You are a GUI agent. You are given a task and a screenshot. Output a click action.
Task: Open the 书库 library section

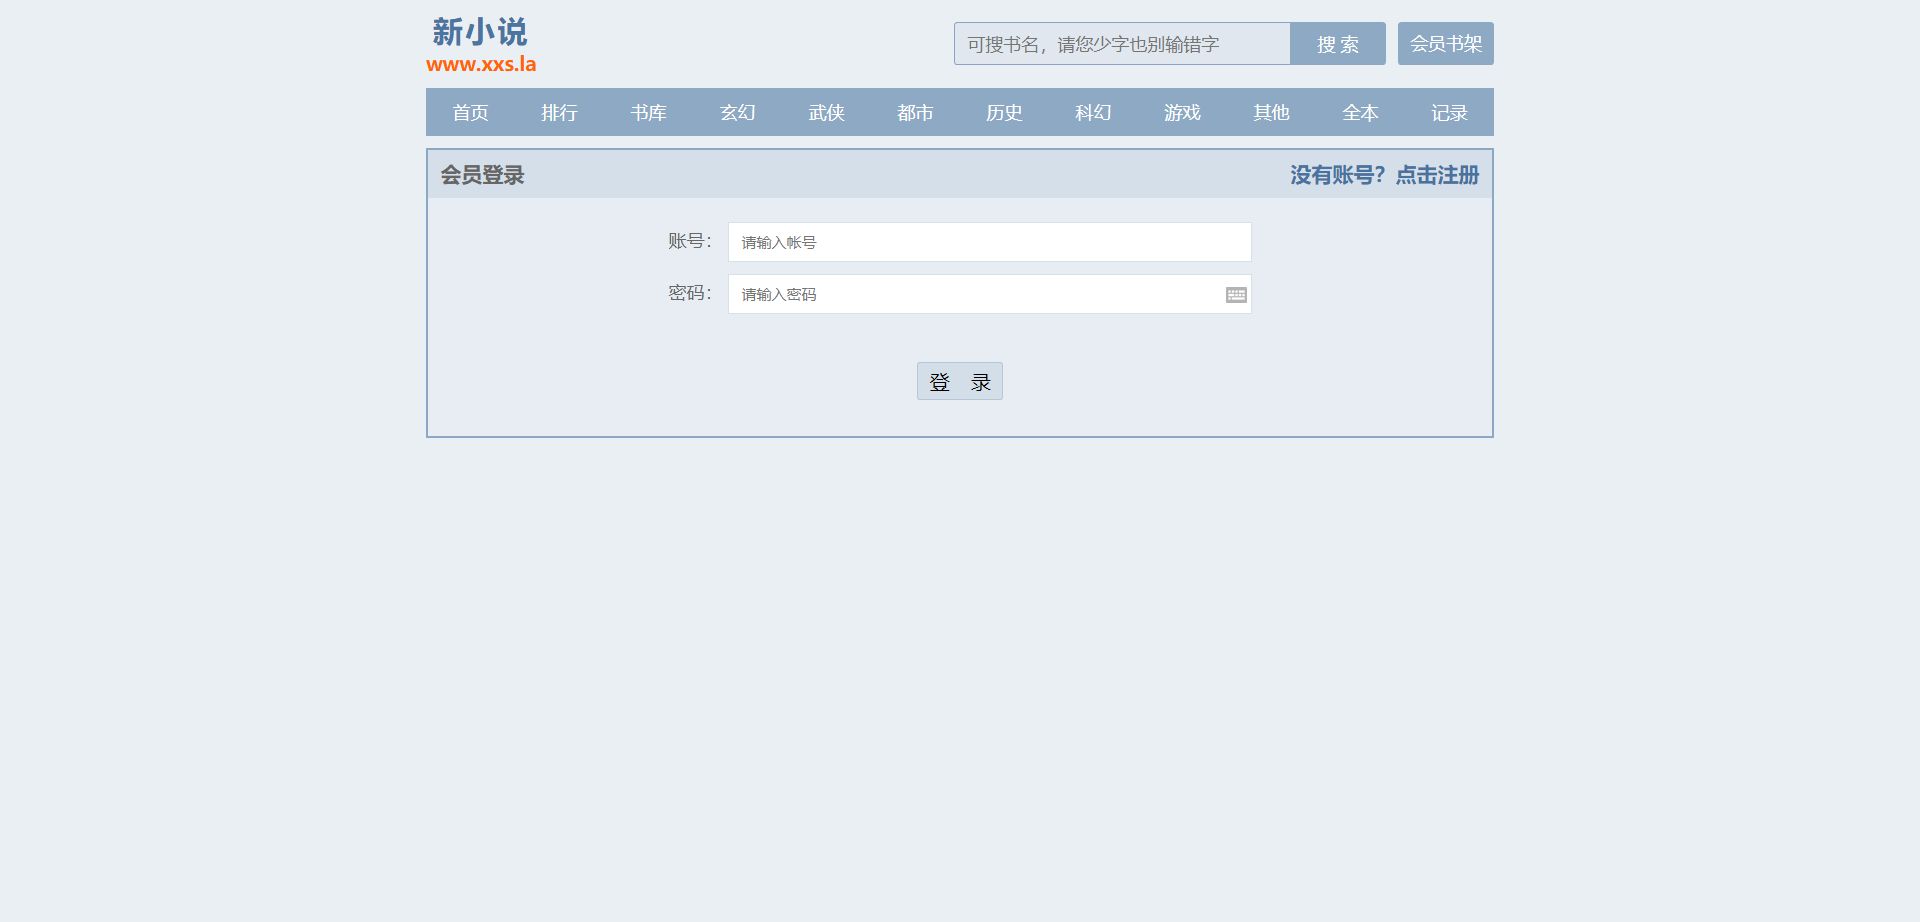(x=648, y=113)
